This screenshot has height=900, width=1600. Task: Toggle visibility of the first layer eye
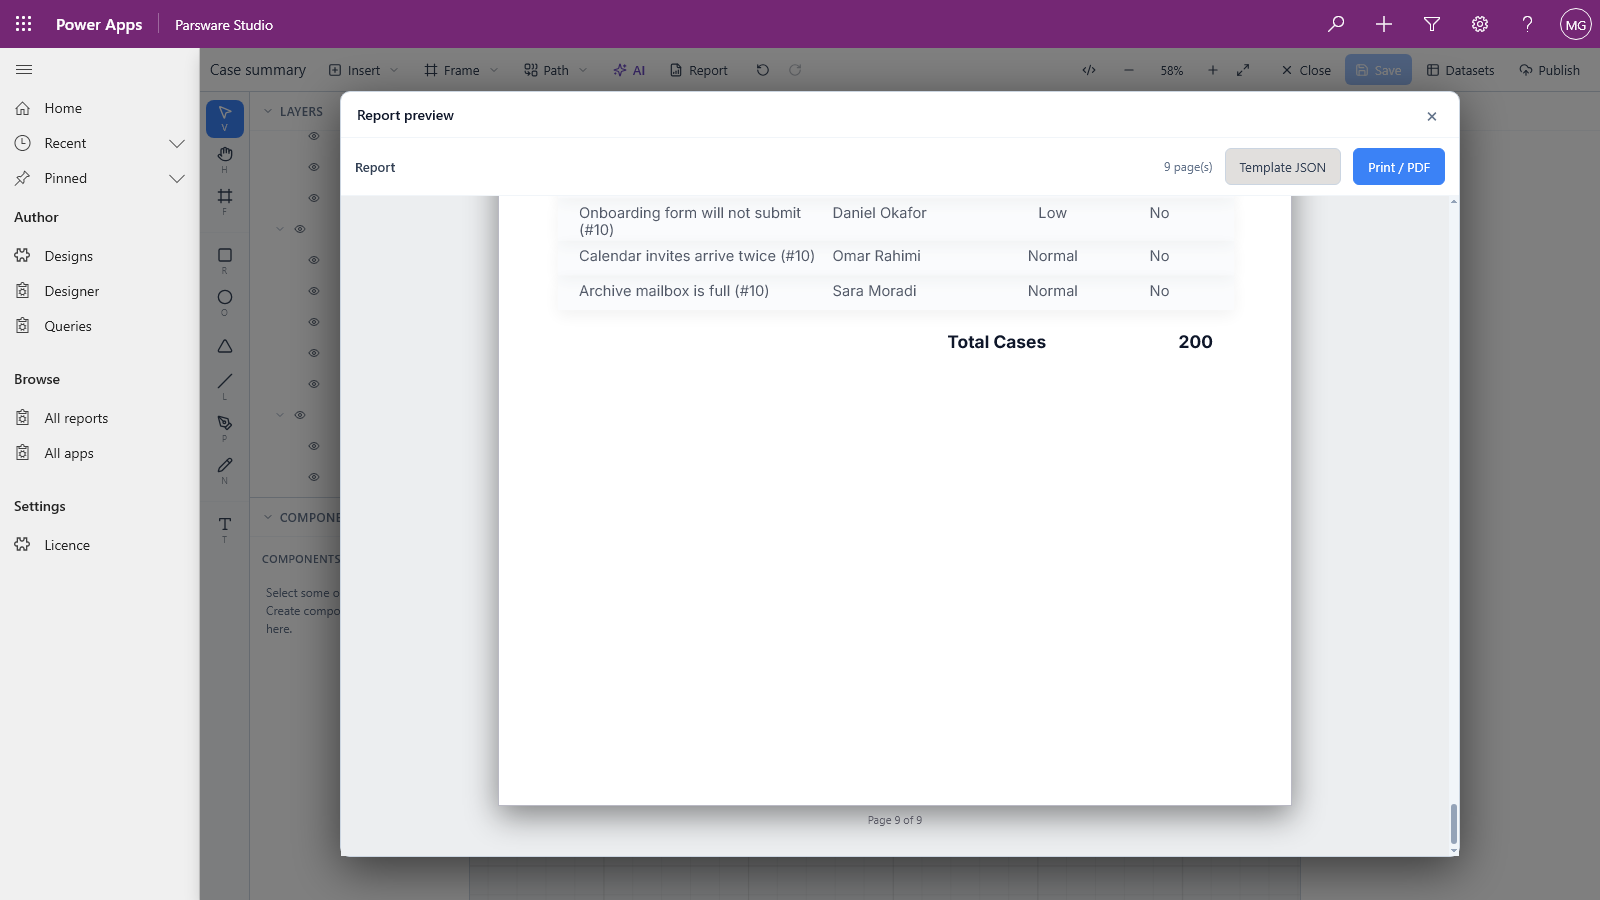click(x=314, y=136)
